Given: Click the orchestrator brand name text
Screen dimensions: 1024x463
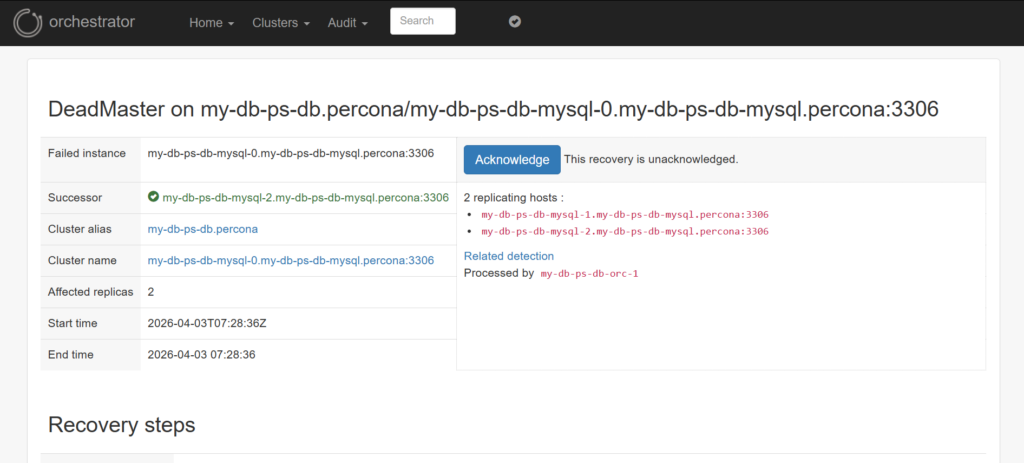Looking at the screenshot, I should tap(91, 21).
